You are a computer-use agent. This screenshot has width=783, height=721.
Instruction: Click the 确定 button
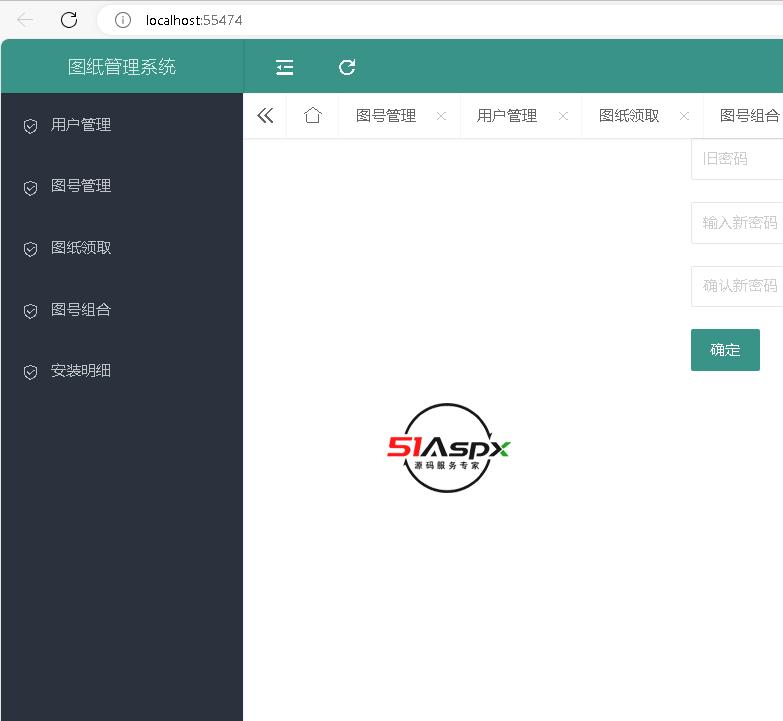tap(725, 350)
